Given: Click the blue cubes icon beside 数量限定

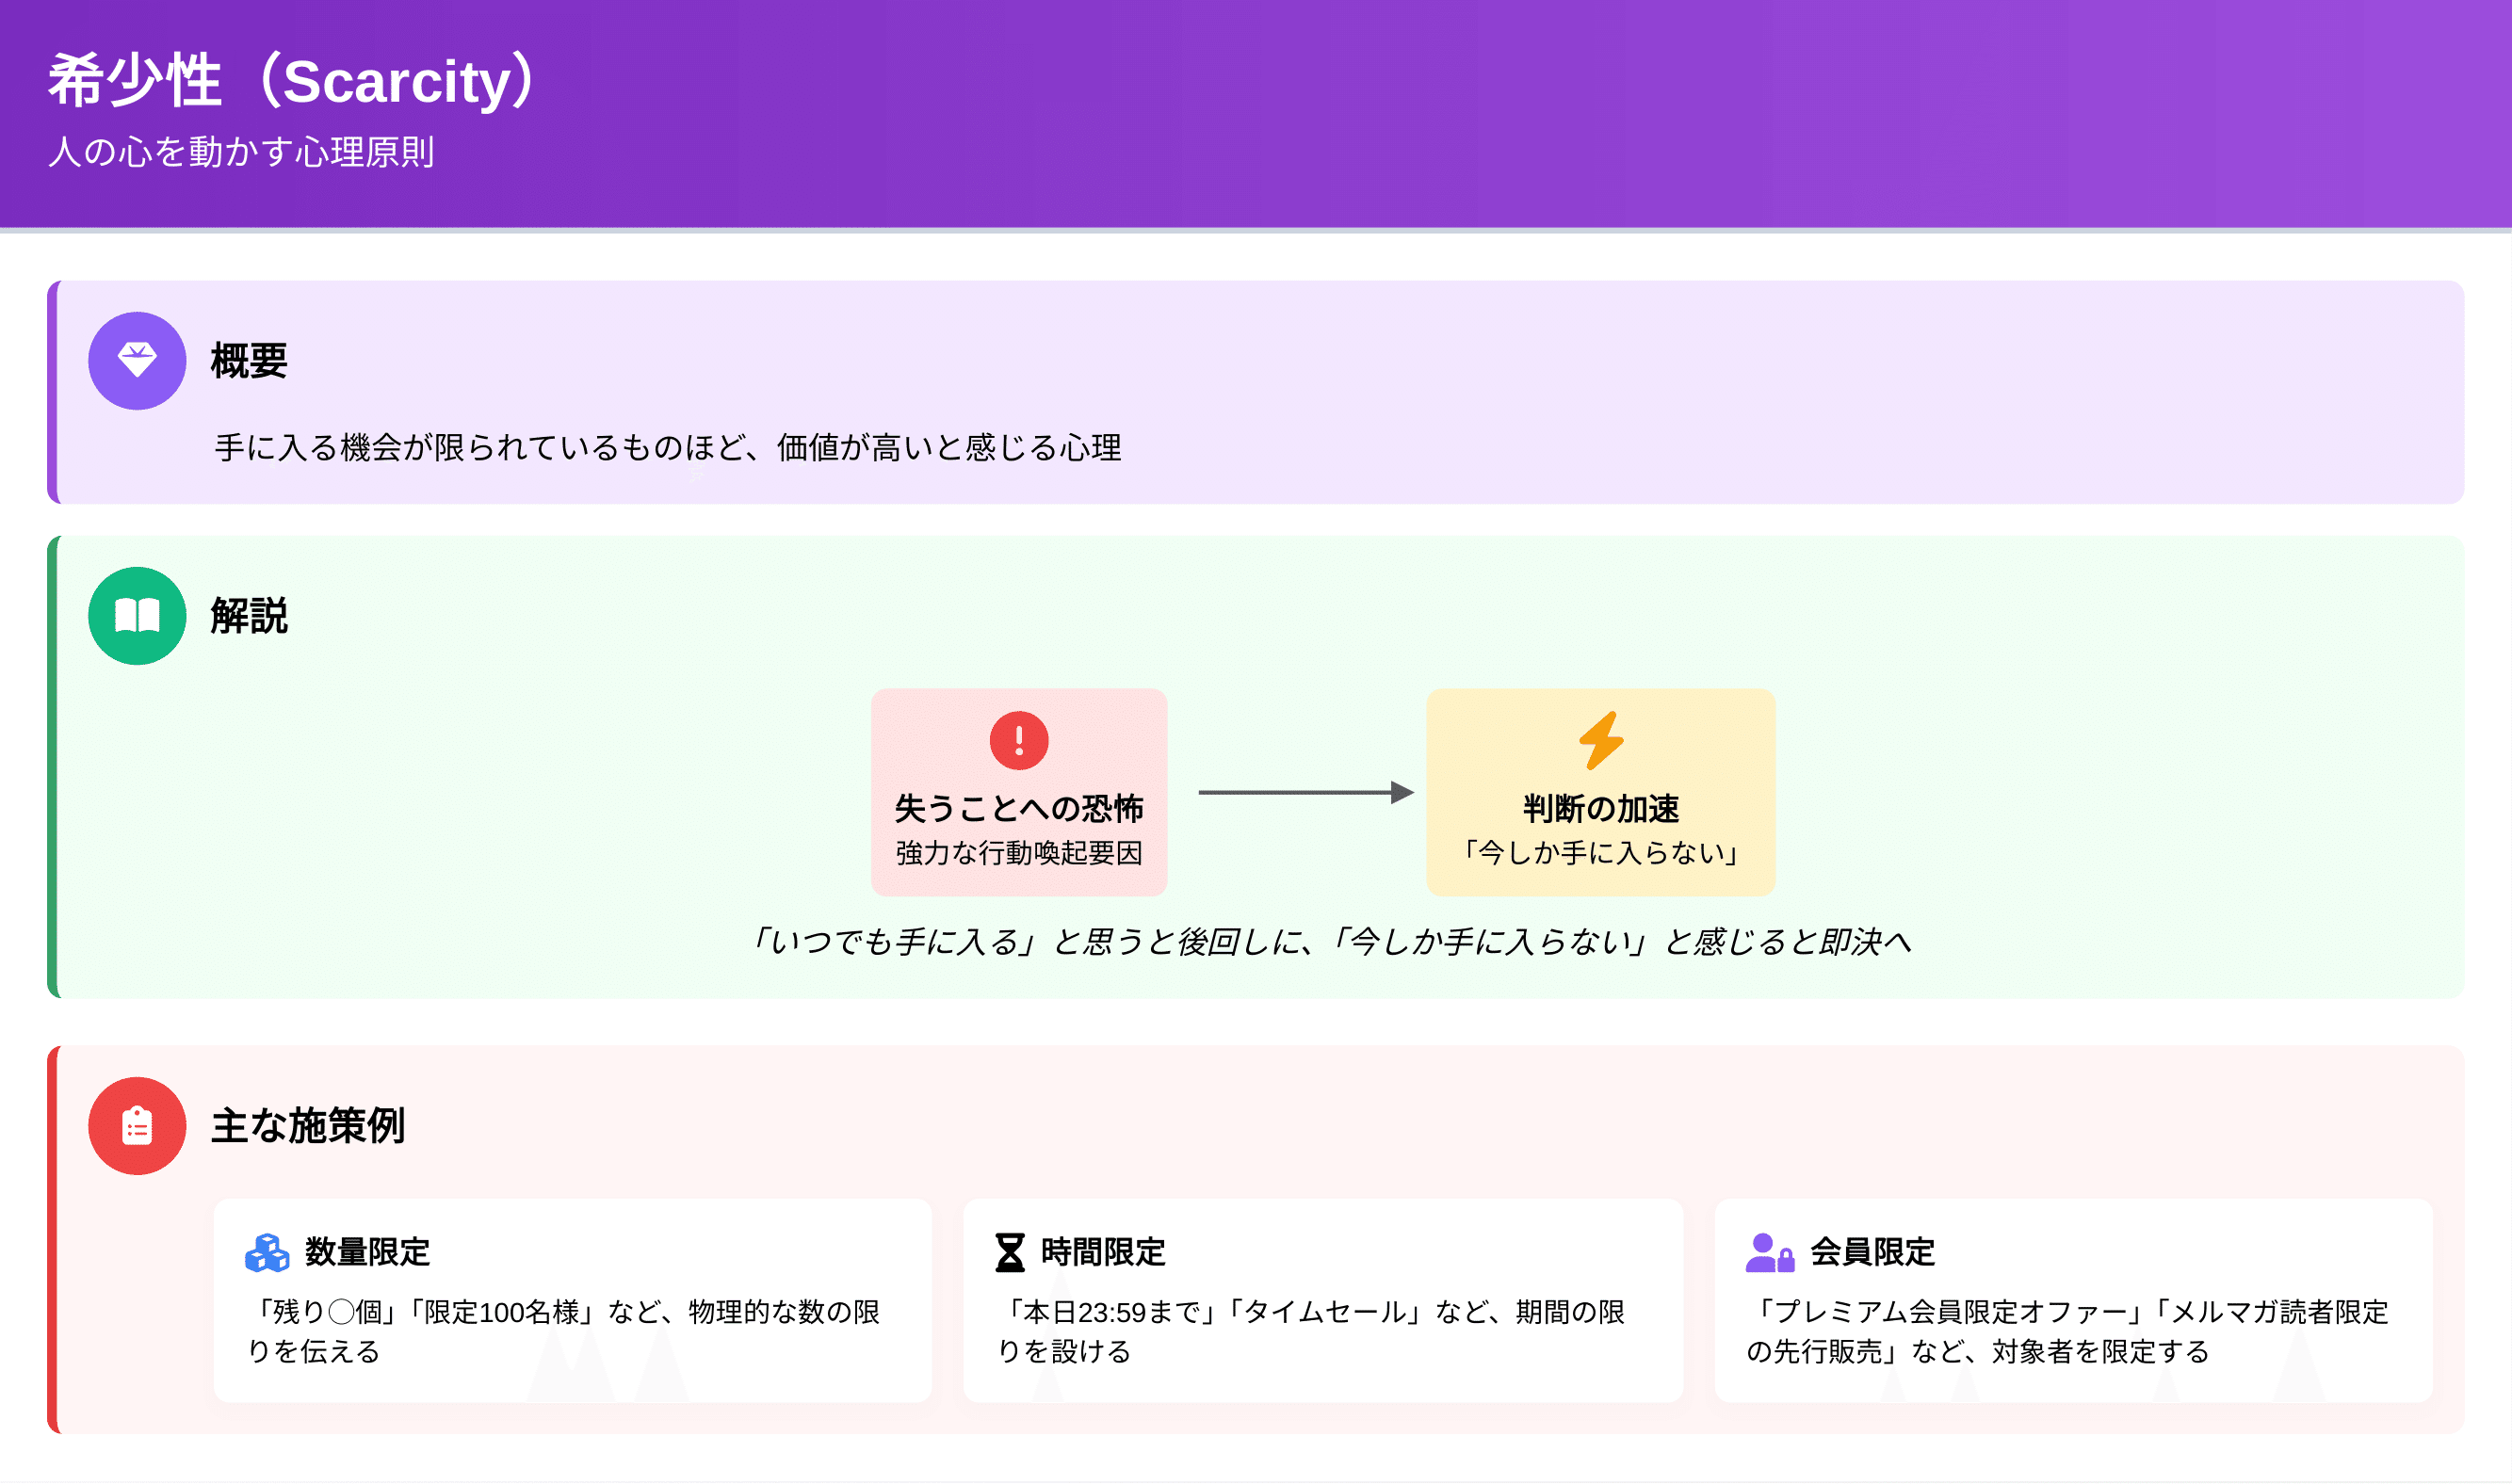Looking at the screenshot, I should click(267, 1251).
